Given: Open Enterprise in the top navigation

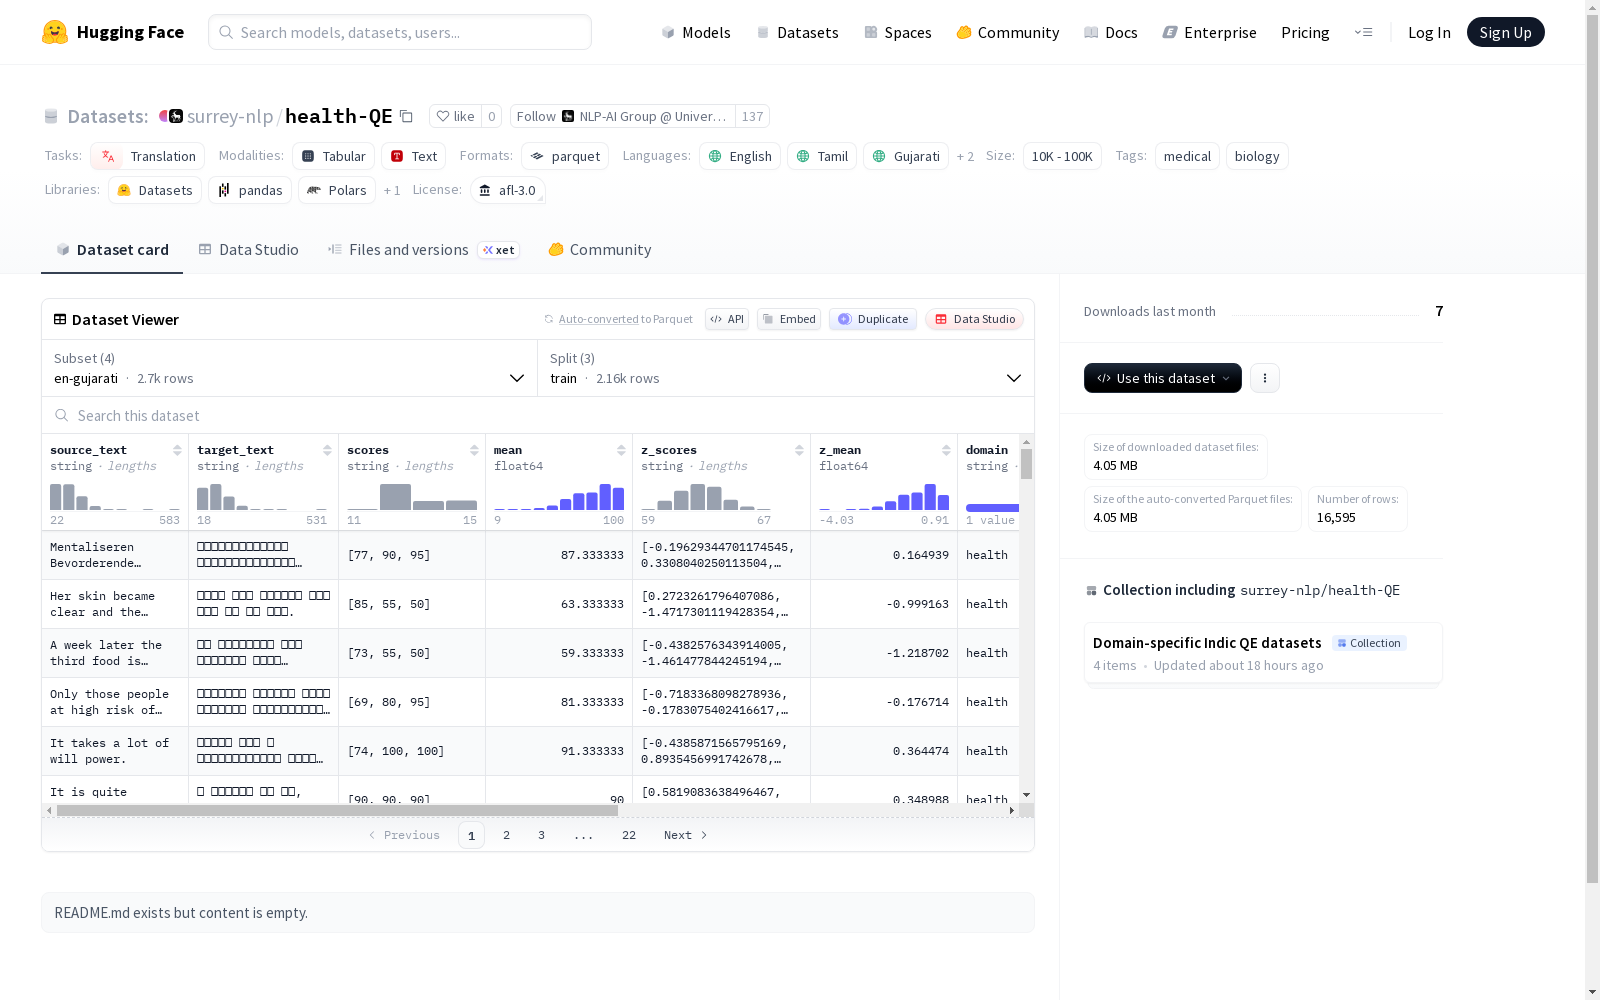Looking at the screenshot, I should pyautogui.click(x=1209, y=32).
